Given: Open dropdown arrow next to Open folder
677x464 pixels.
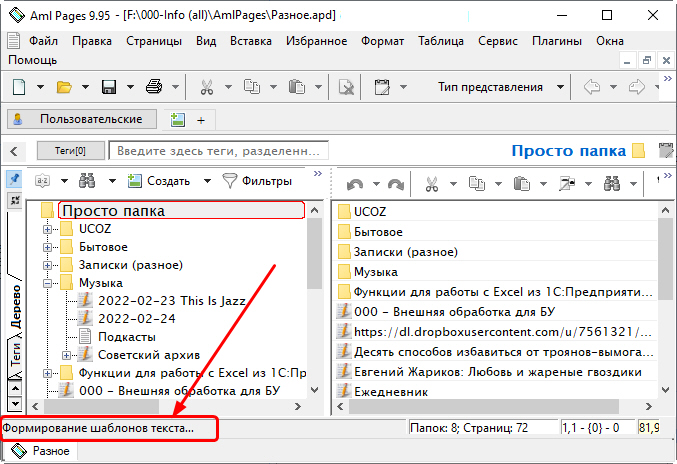Looking at the screenshot, I should [x=85, y=87].
